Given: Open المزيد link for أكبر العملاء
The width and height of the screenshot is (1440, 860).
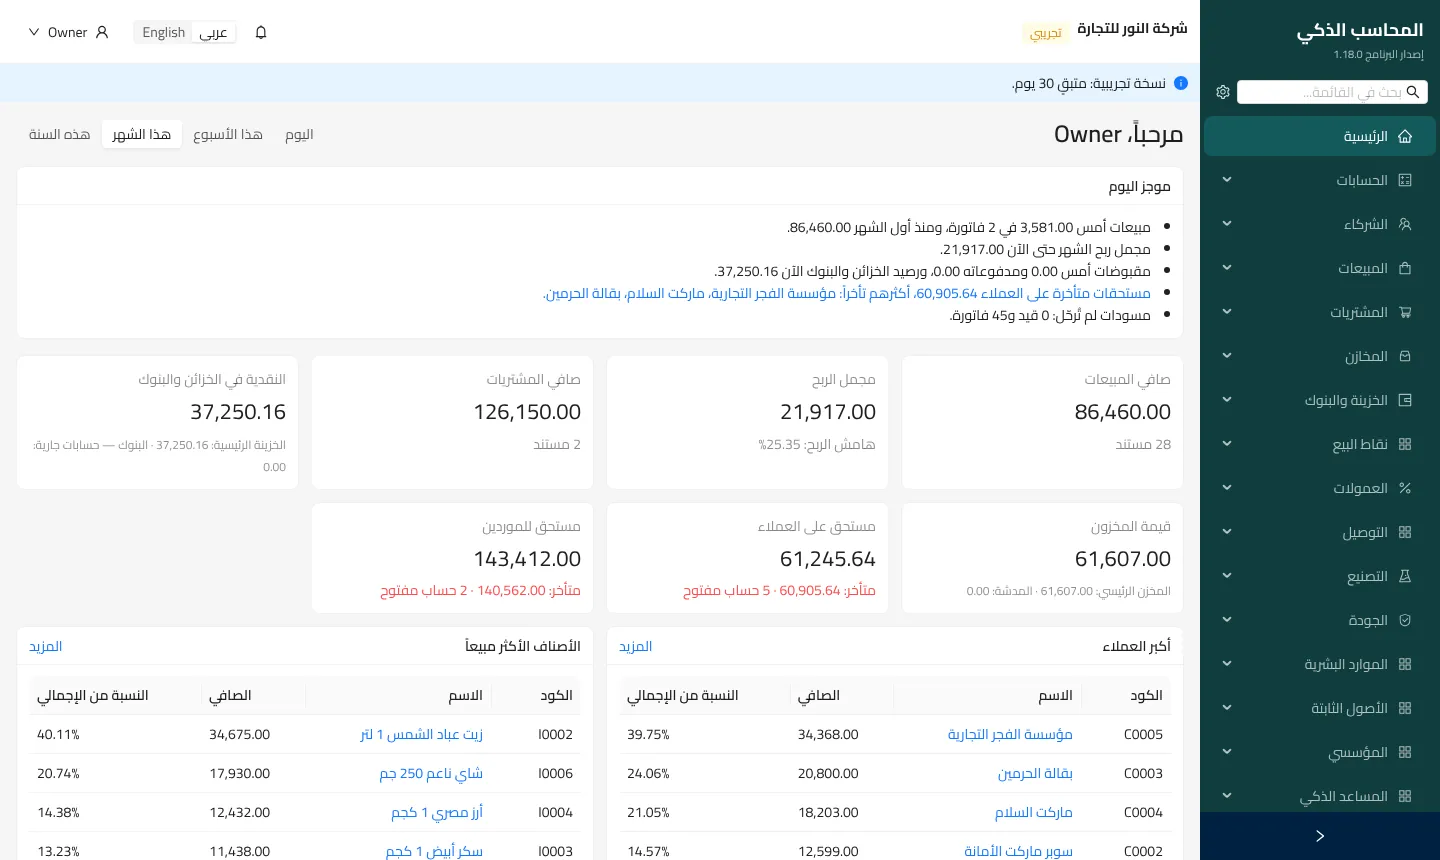Looking at the screenshot, I should pyautogui.click(x=635, y=646).
